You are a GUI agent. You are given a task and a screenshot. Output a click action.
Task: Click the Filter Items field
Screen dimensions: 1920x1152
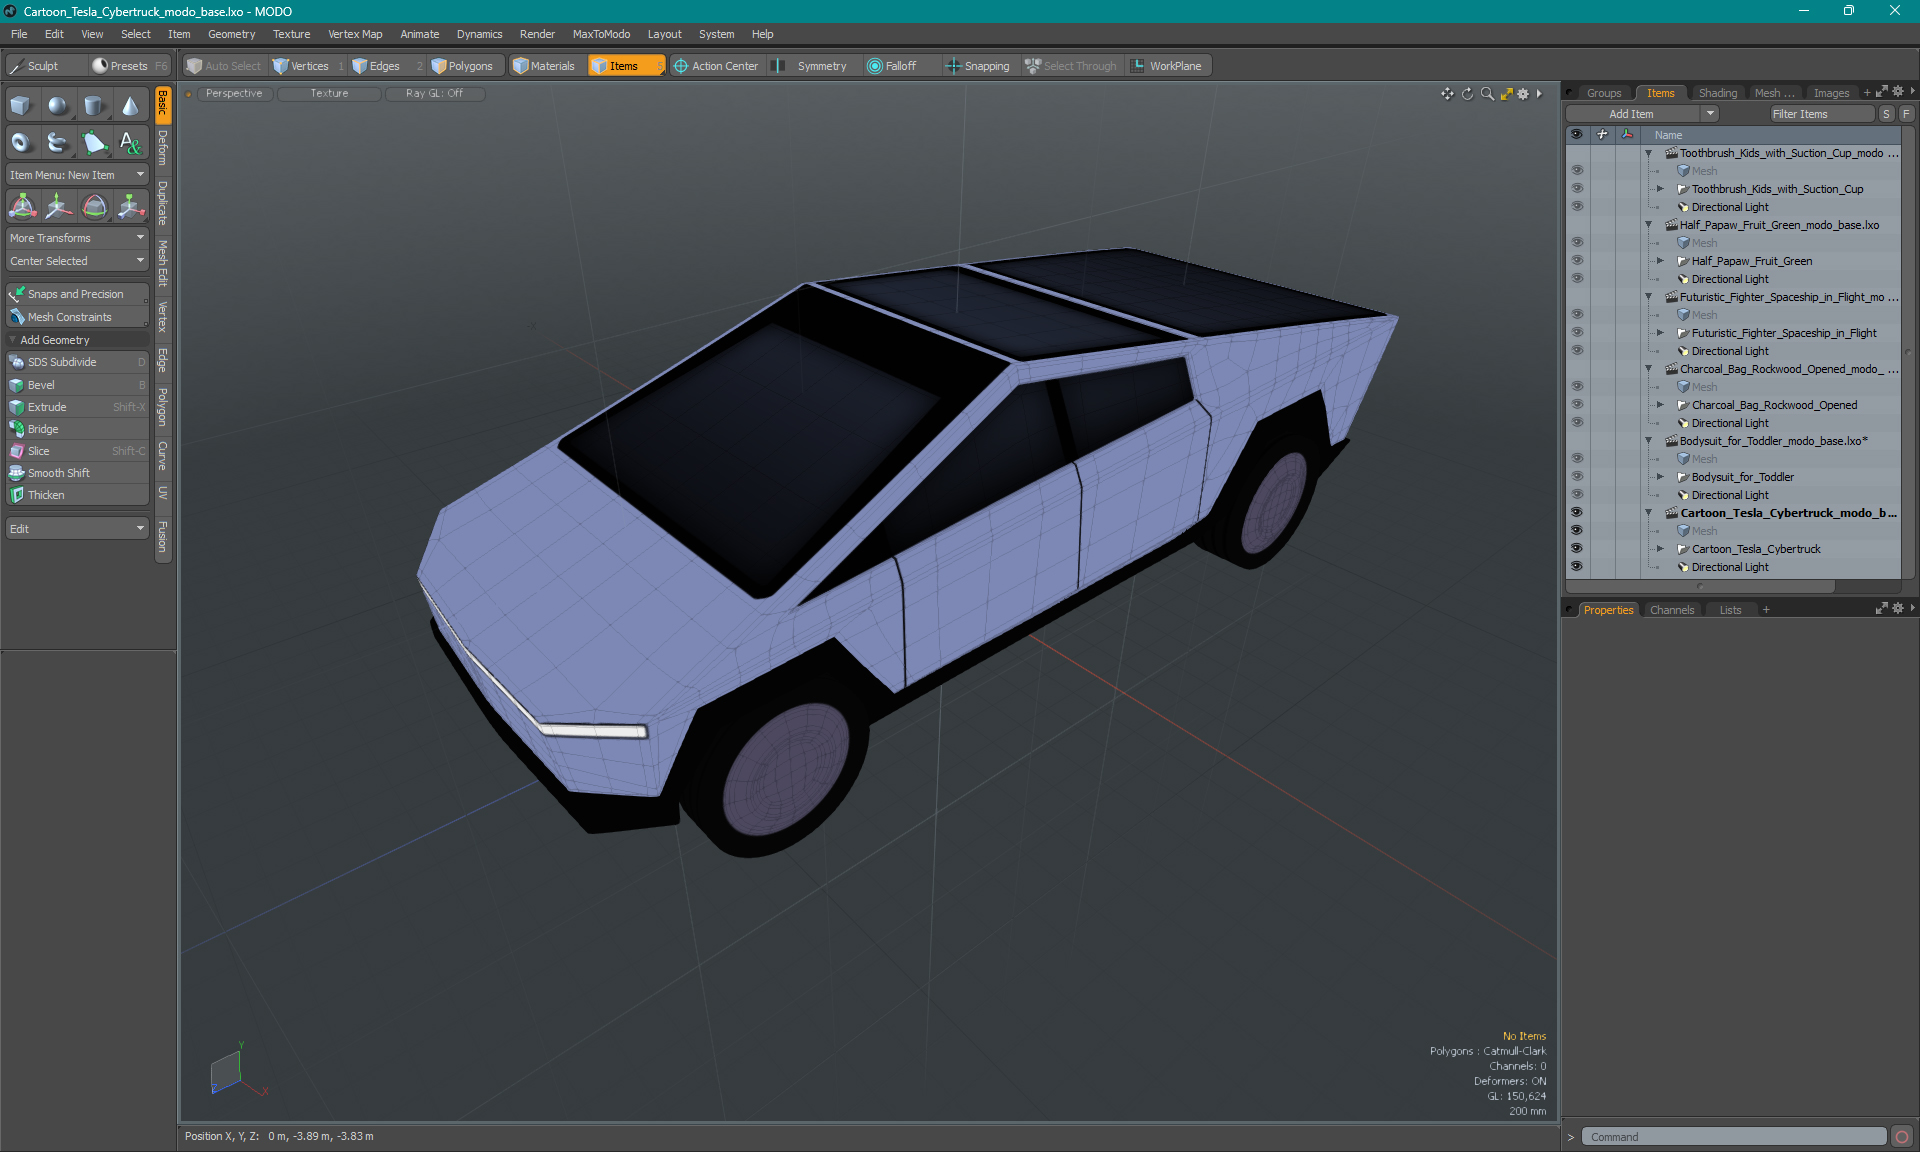pos(1821,114)
